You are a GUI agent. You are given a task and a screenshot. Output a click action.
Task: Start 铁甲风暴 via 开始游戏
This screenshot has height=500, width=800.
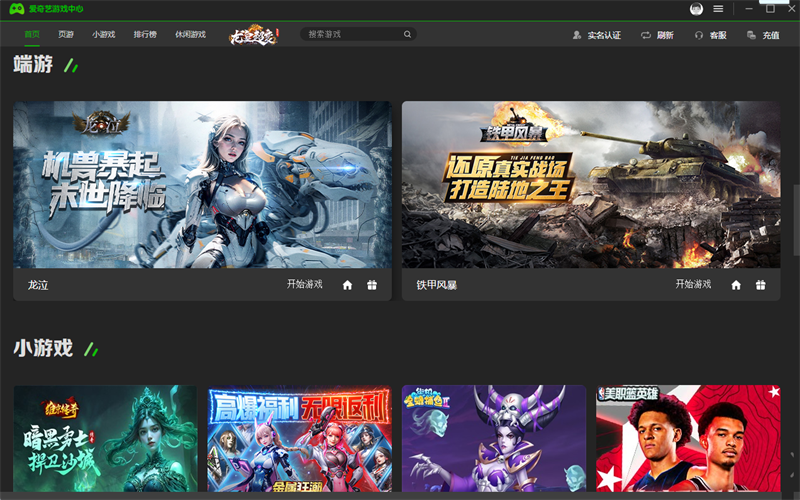coord(693,284)
